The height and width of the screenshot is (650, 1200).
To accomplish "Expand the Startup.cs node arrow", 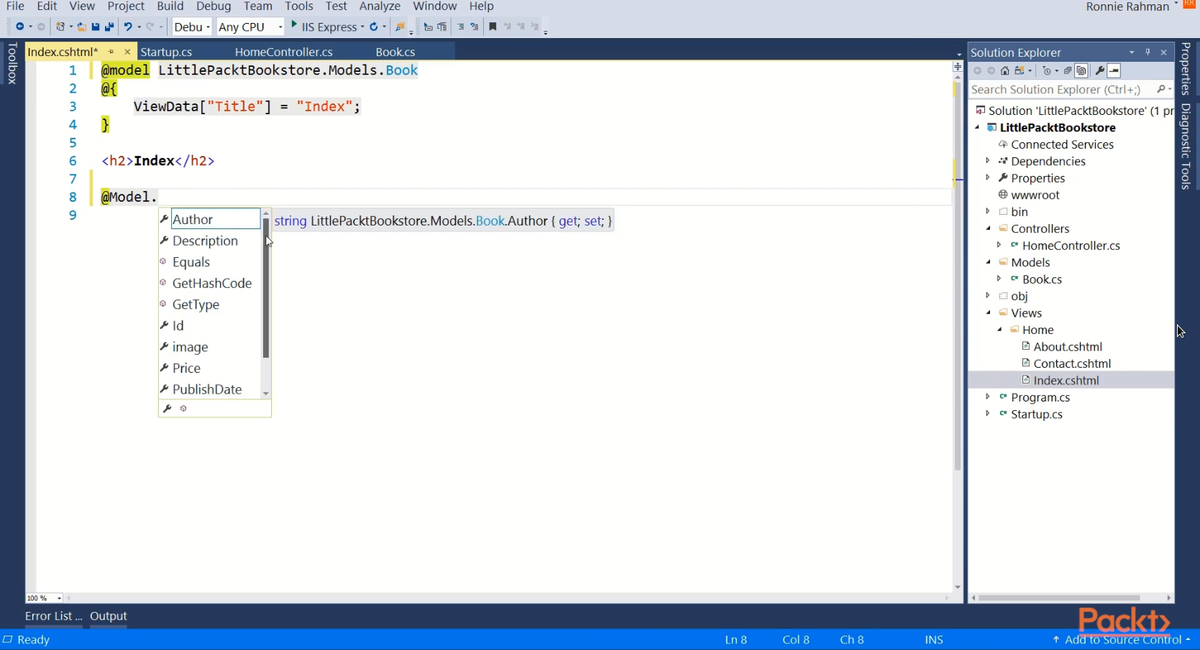I will [x=988, y=414].
